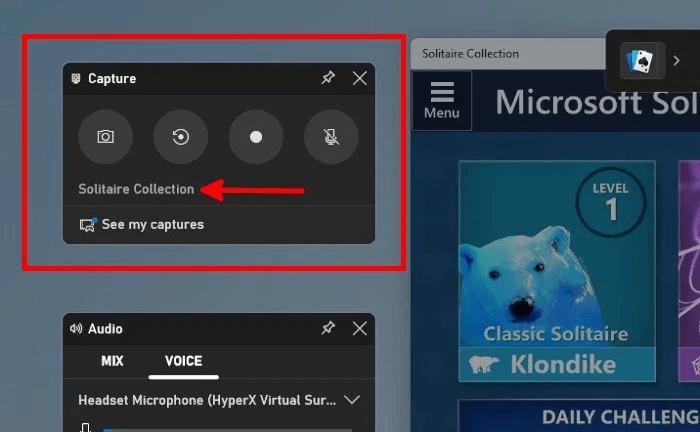This screenshot has height=432, width=700.
Task: Click the Solitaire Collection window title
Action: coord(471,54)
